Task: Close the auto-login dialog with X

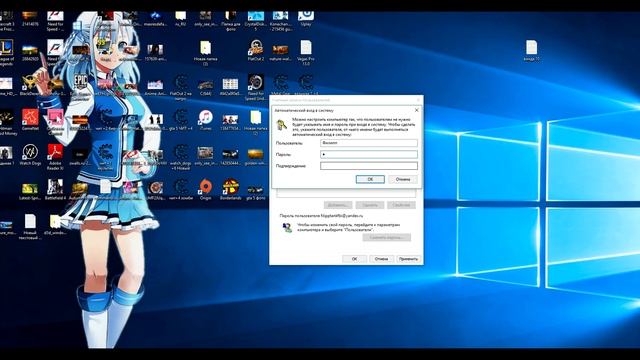Action: (416, 110)
